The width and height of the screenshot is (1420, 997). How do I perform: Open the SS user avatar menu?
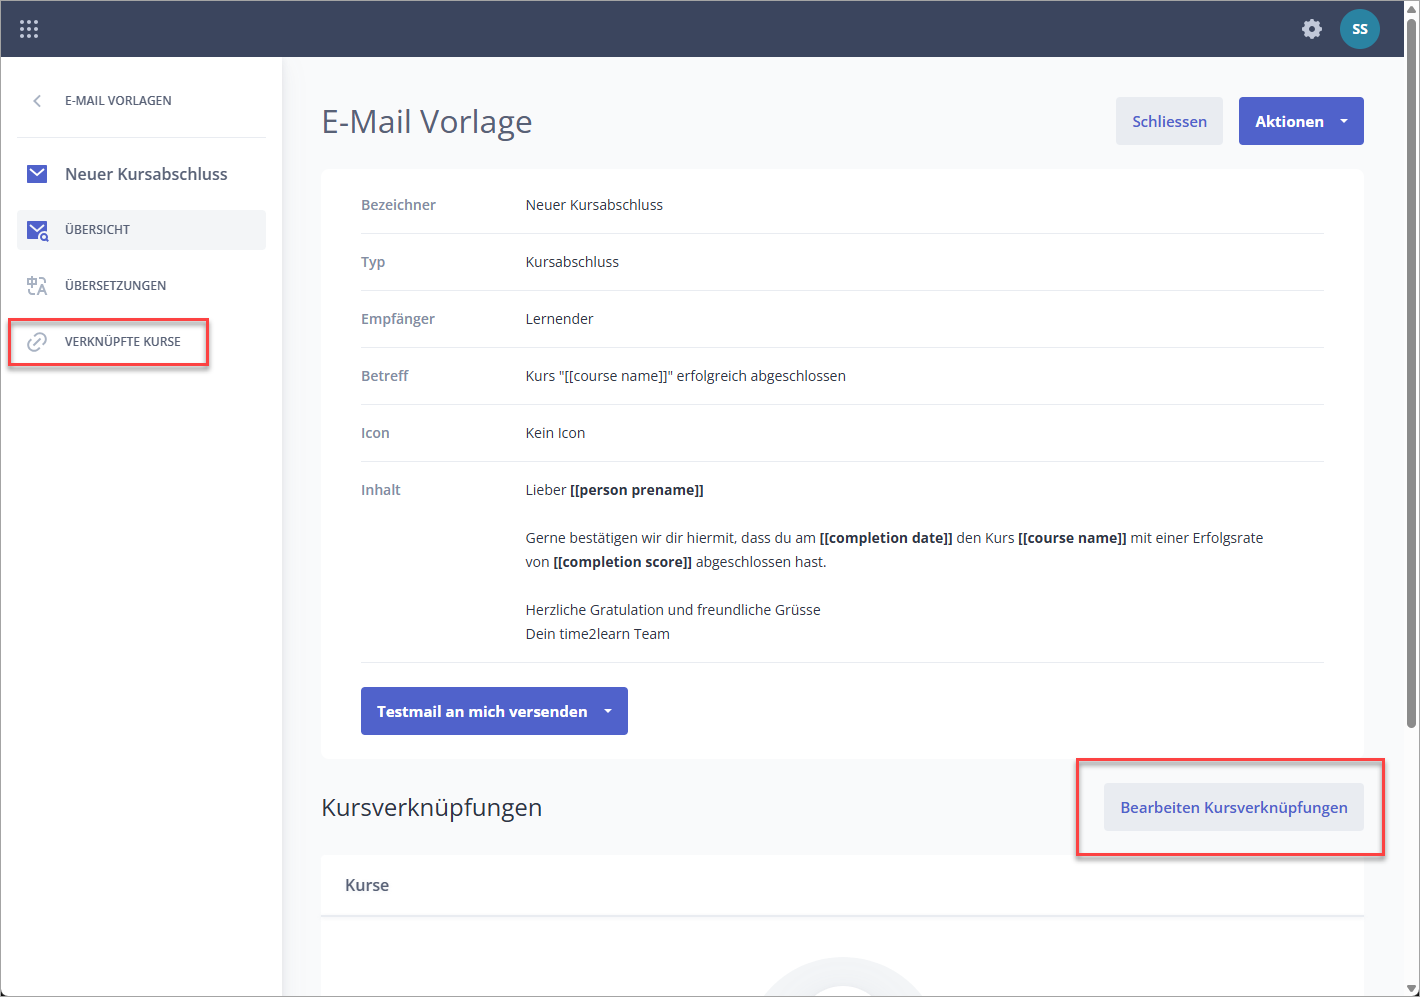[x=1360, y=29]
